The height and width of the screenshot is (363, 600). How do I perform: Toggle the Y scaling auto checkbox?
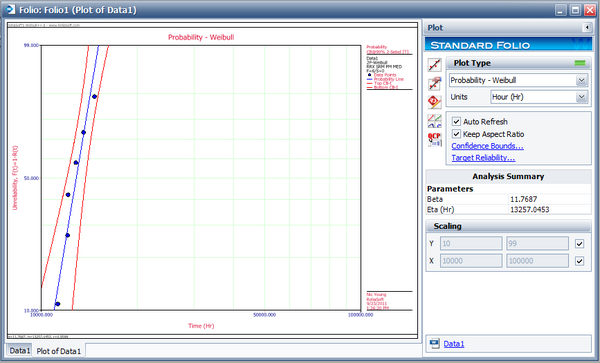tap(579, 244)
